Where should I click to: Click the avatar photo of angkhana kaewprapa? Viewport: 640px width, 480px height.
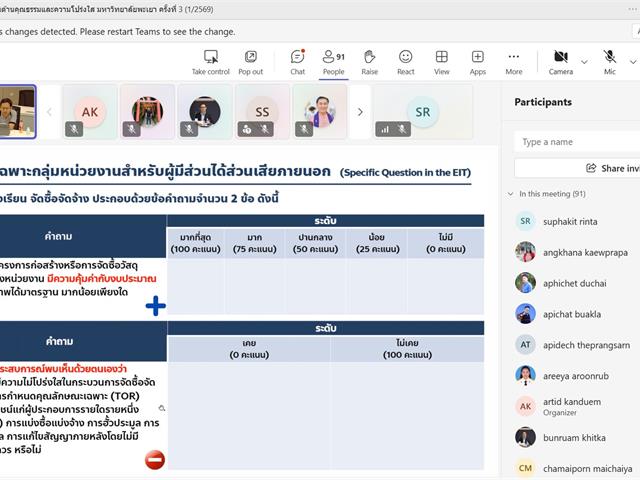[x=525, y=252]
